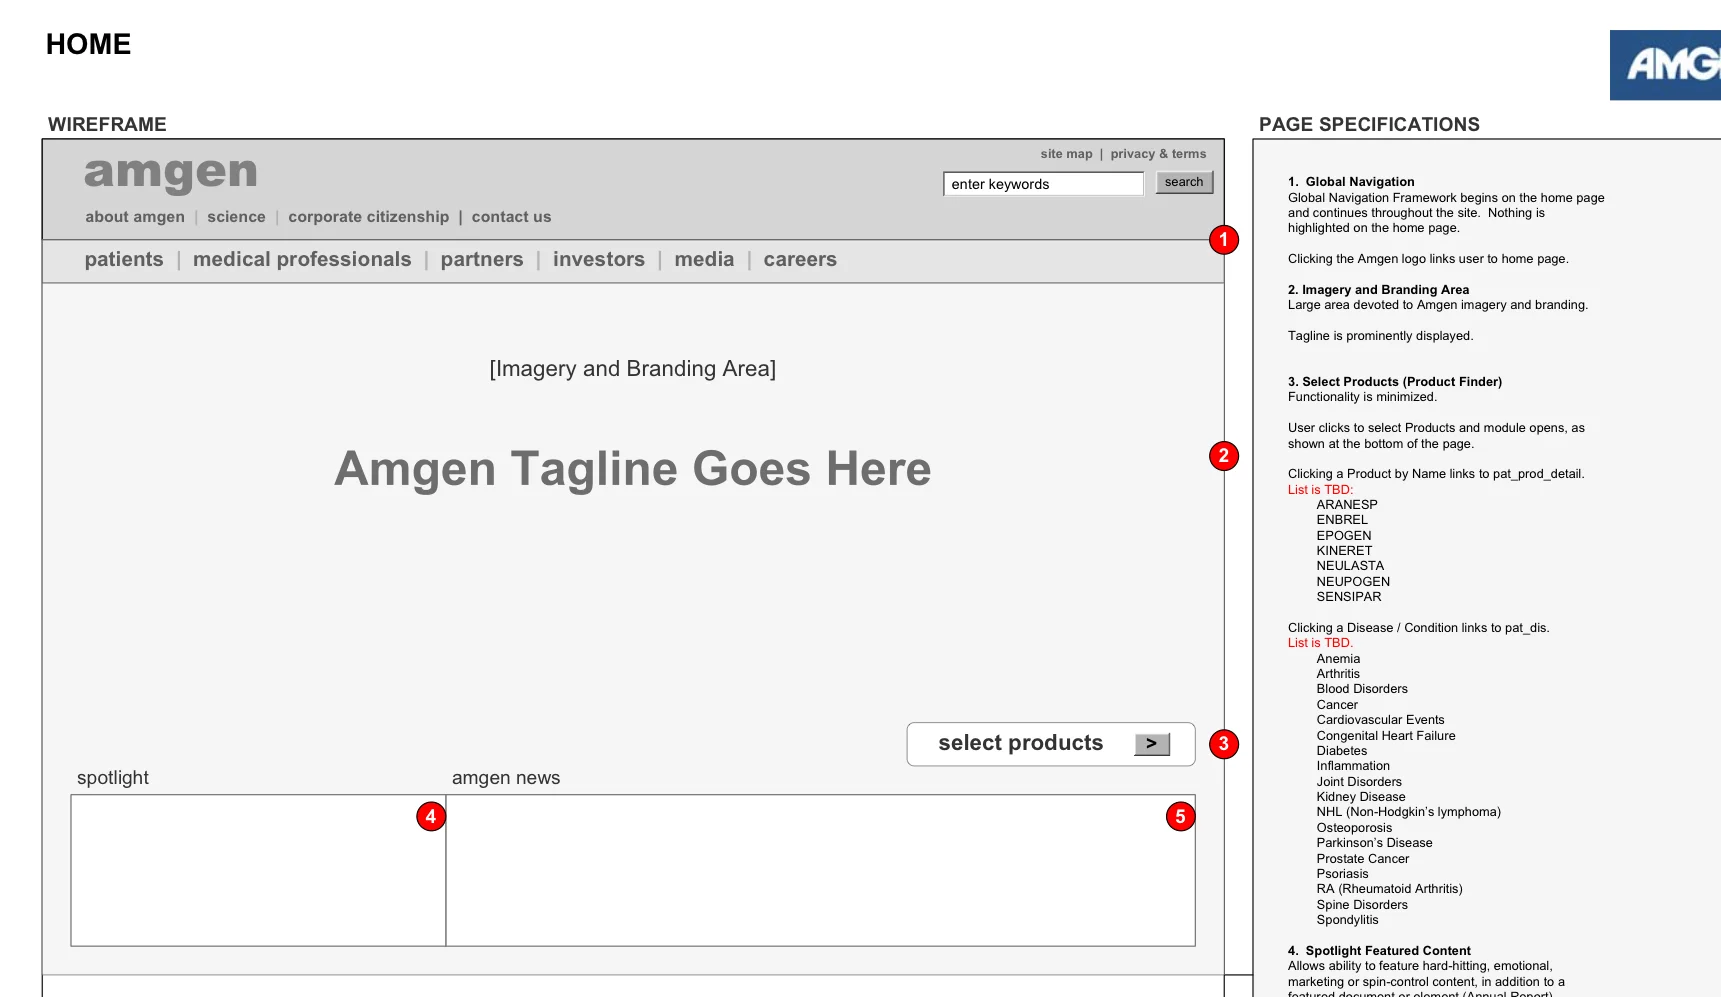Click the first red List is TBD note

coord(1320,490)
